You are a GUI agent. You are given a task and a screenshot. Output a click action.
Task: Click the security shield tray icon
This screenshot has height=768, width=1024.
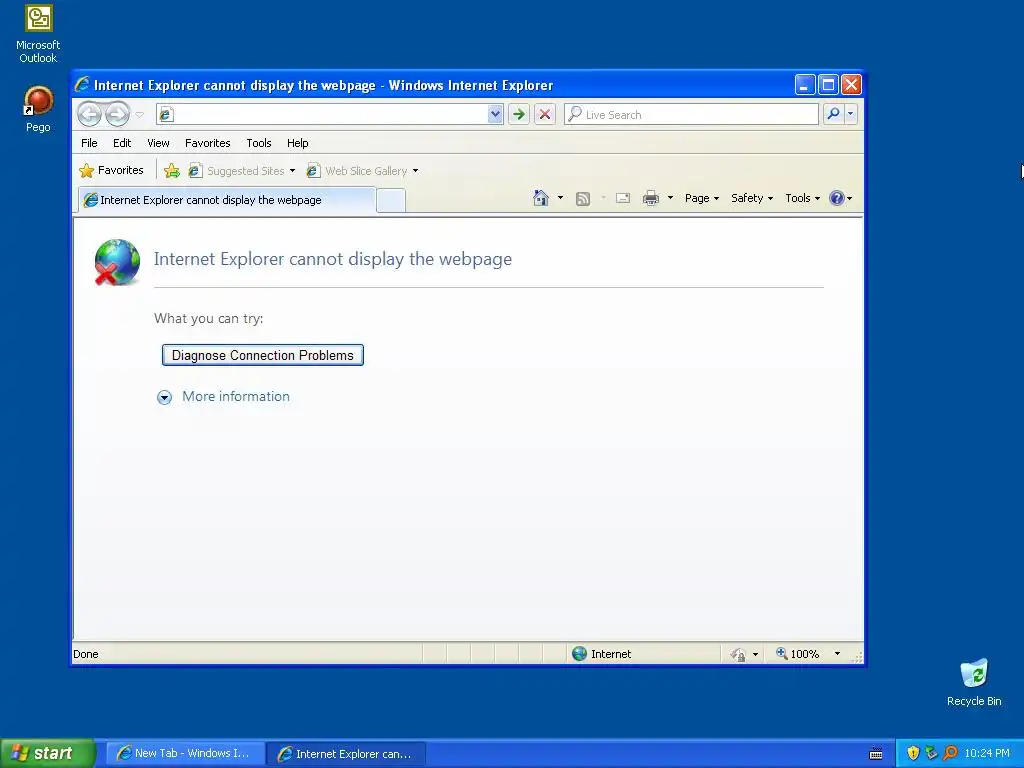[x=913, y=753]
